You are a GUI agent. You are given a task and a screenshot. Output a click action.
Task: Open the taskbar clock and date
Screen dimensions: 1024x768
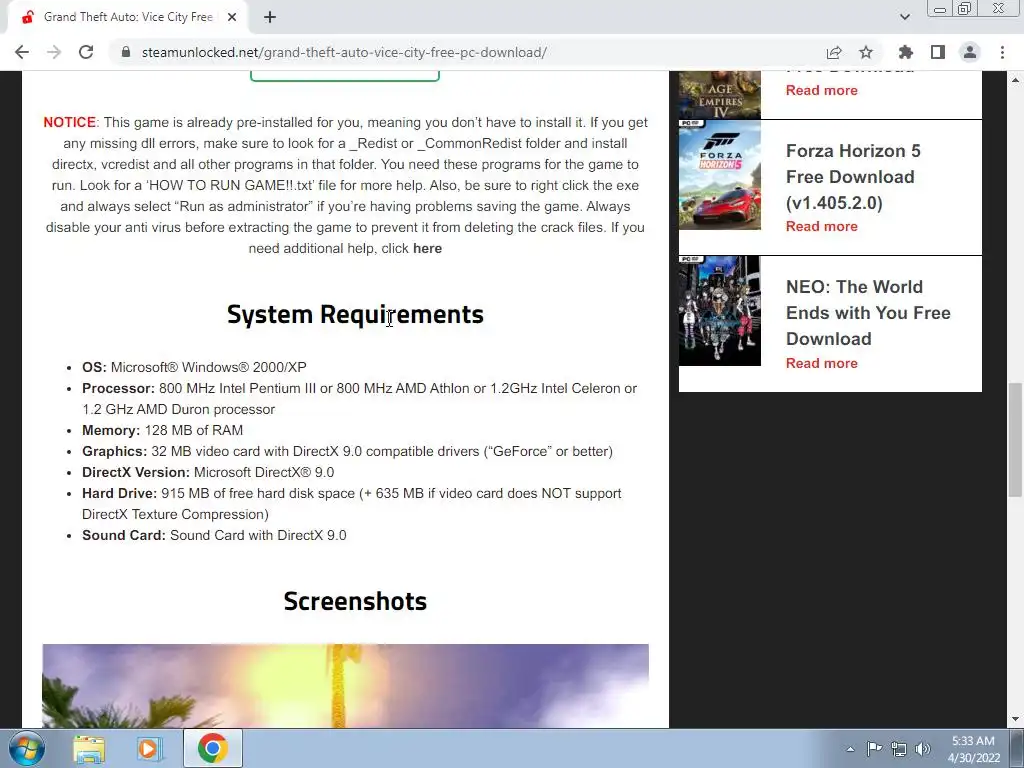click(x=974, y=749)
